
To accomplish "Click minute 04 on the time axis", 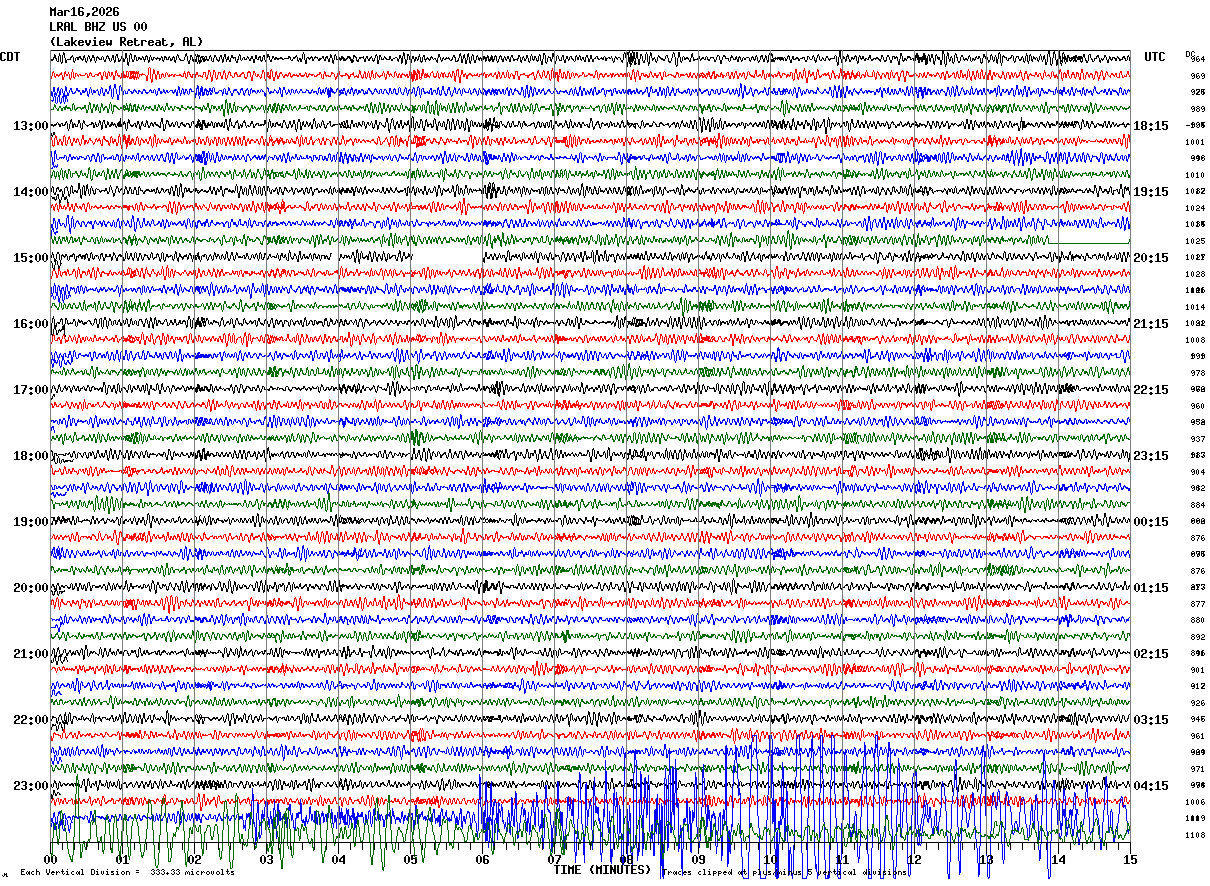I will pos(338,860).
